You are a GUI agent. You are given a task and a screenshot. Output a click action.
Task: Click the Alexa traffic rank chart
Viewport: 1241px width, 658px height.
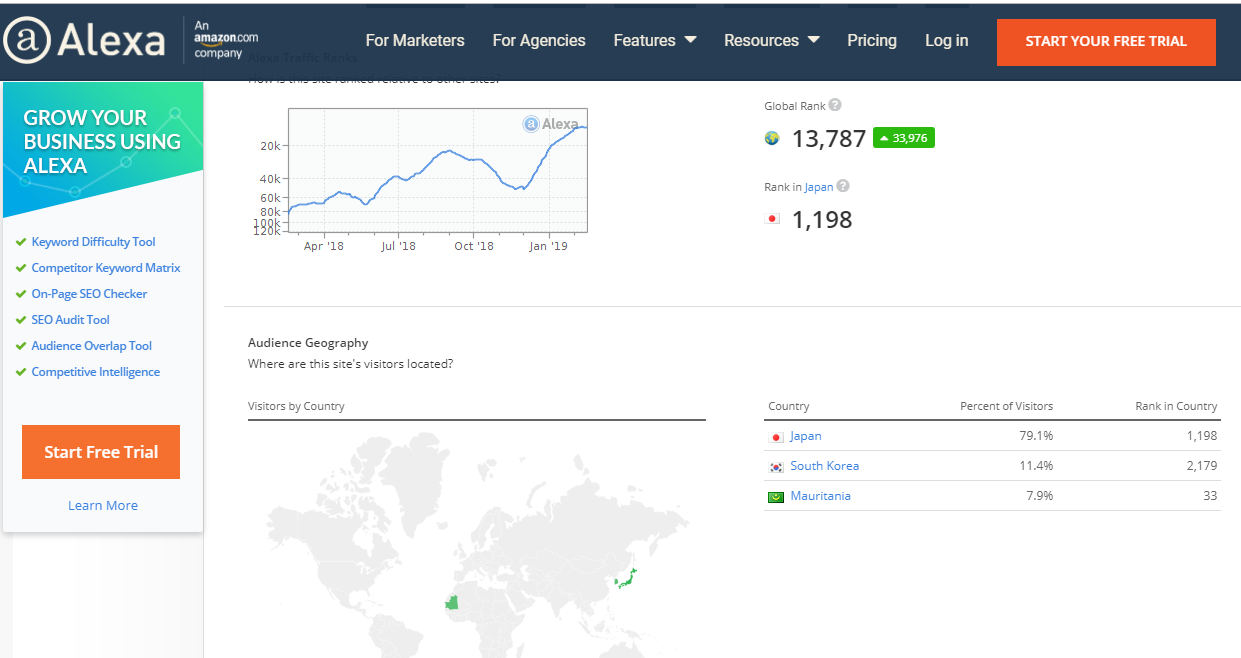[437, 172]
